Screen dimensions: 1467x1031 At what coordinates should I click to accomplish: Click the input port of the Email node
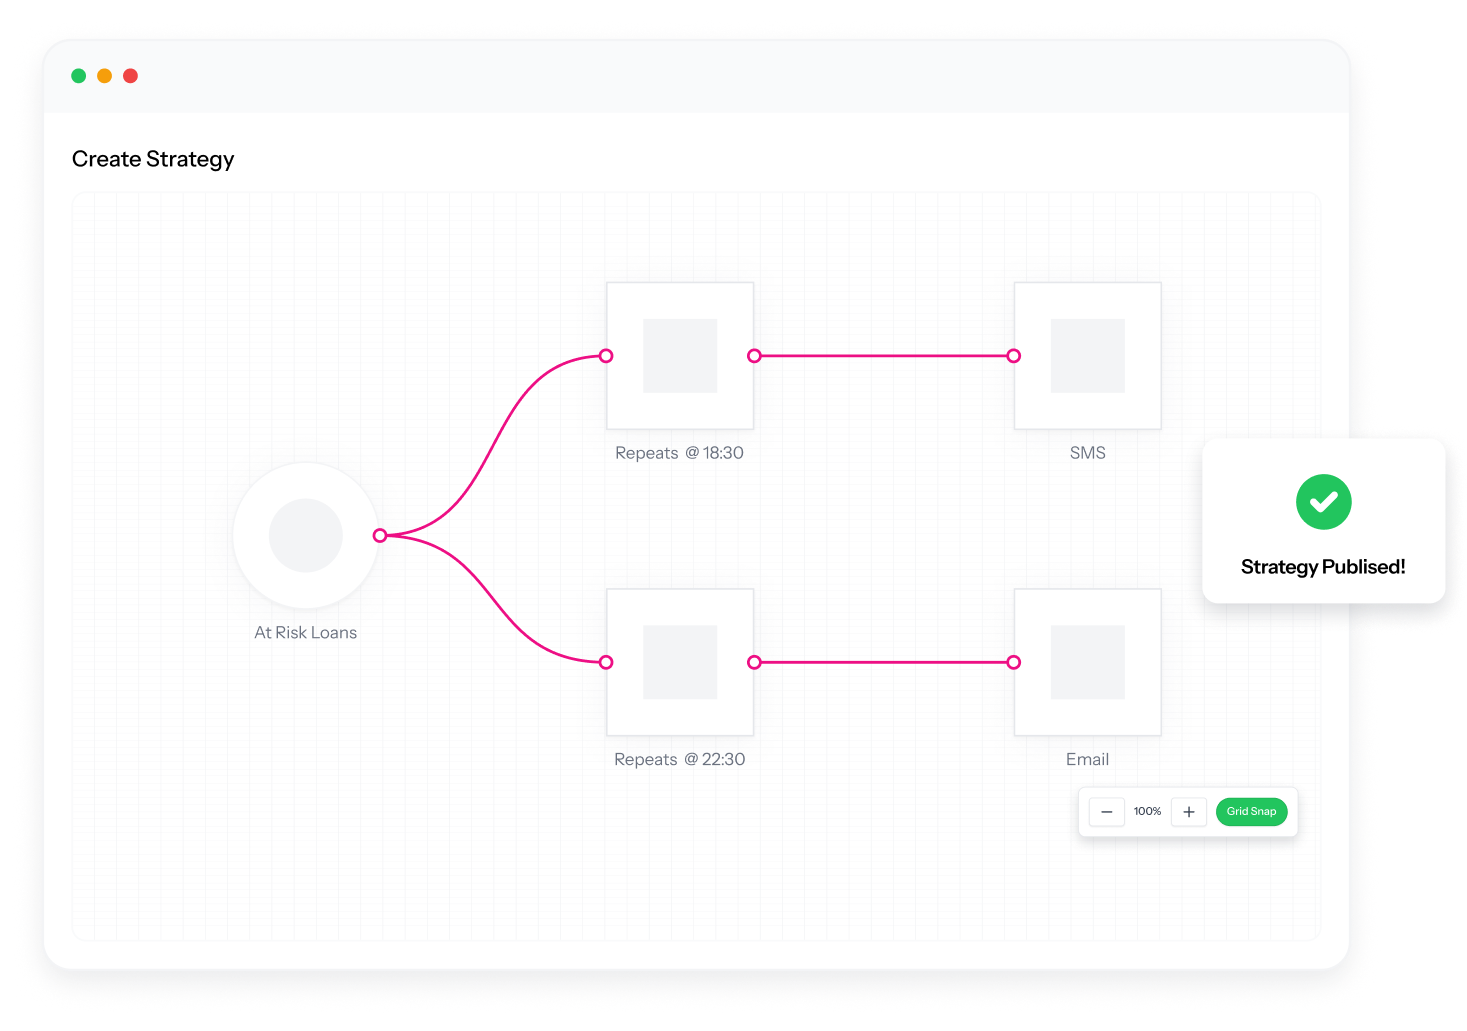(x=1014, y=662)
